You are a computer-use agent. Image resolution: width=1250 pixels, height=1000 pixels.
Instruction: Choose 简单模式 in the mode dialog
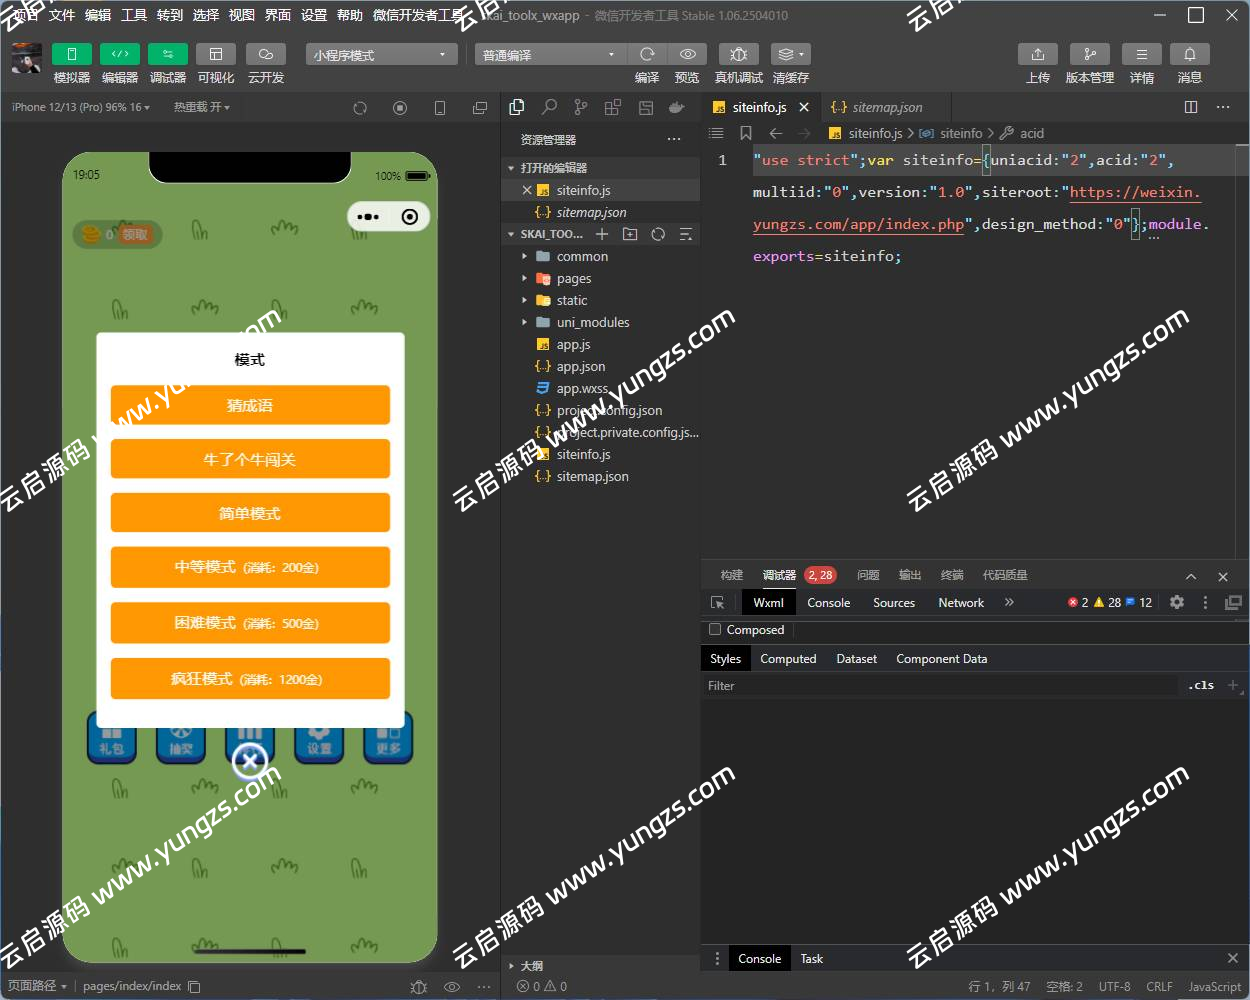pyautogui.click(x=250, y=513)
